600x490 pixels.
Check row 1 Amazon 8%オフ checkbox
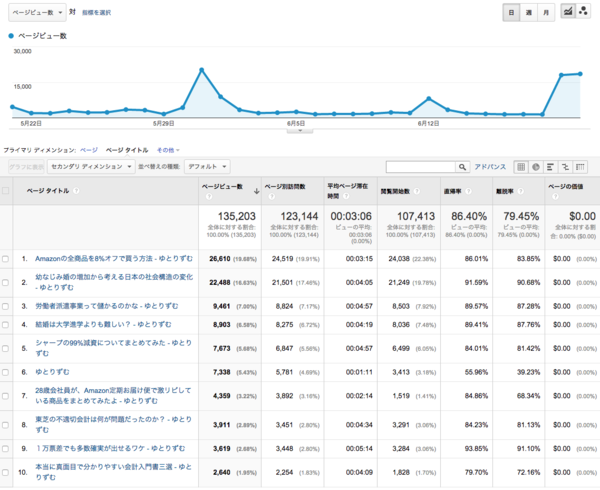pos(5,259)
